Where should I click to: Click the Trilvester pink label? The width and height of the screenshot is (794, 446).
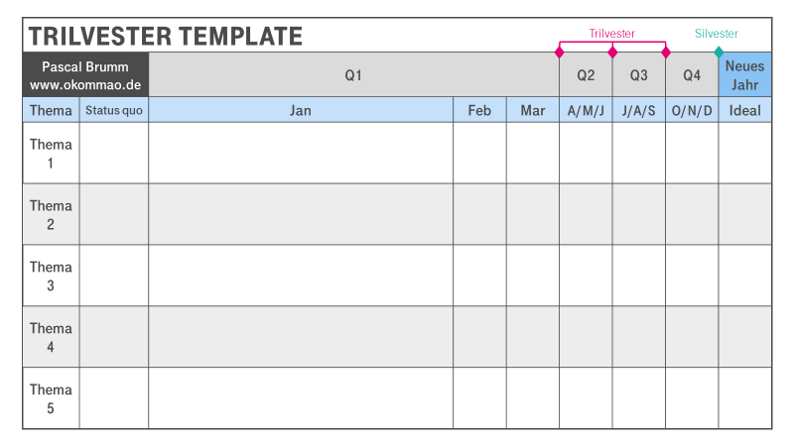[x=612, y=34]
